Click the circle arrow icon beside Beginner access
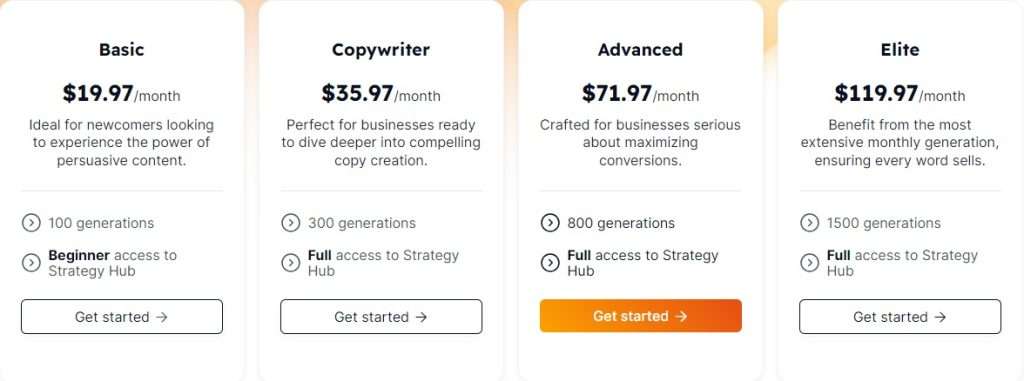The width and height of the screenshot is (1024, 381). click(x=31, y=263)
